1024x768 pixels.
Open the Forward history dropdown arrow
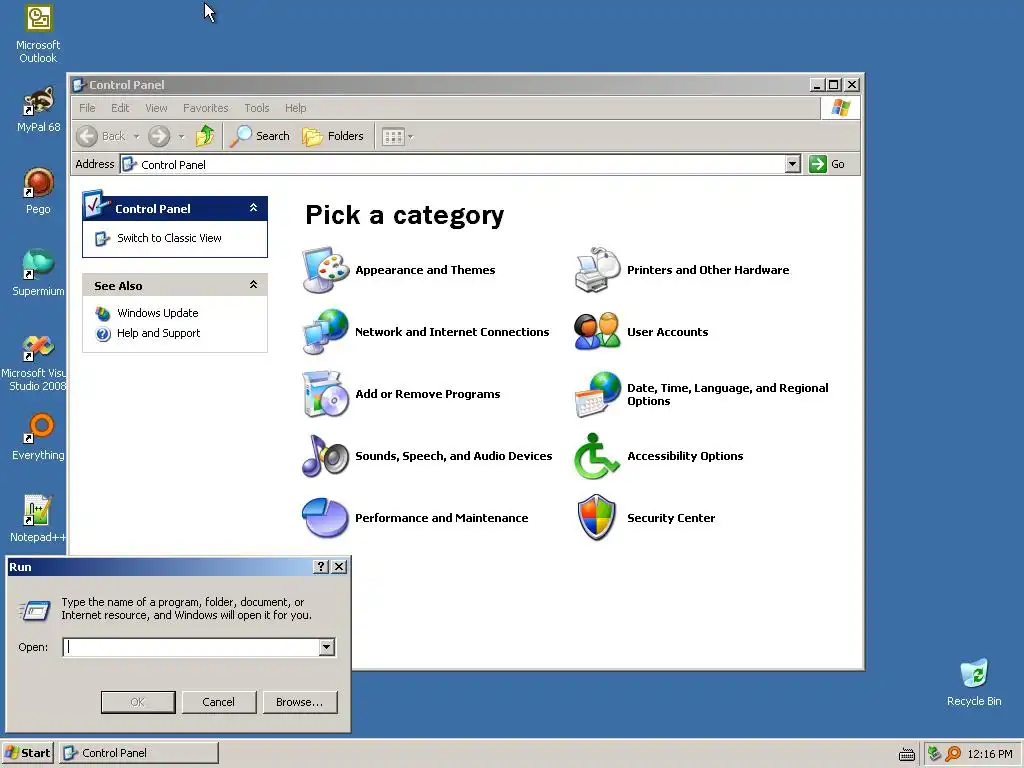click(182, 136)
